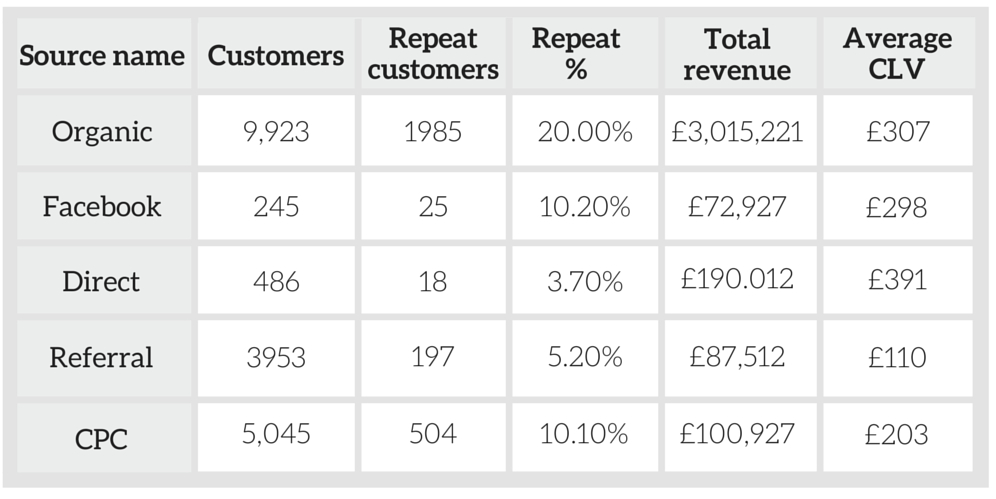Image resolution: width=996 pixels, height=499 pixels.
Task: Select the Organic row label
Action: pyautogui.click(x=102, y=132)
